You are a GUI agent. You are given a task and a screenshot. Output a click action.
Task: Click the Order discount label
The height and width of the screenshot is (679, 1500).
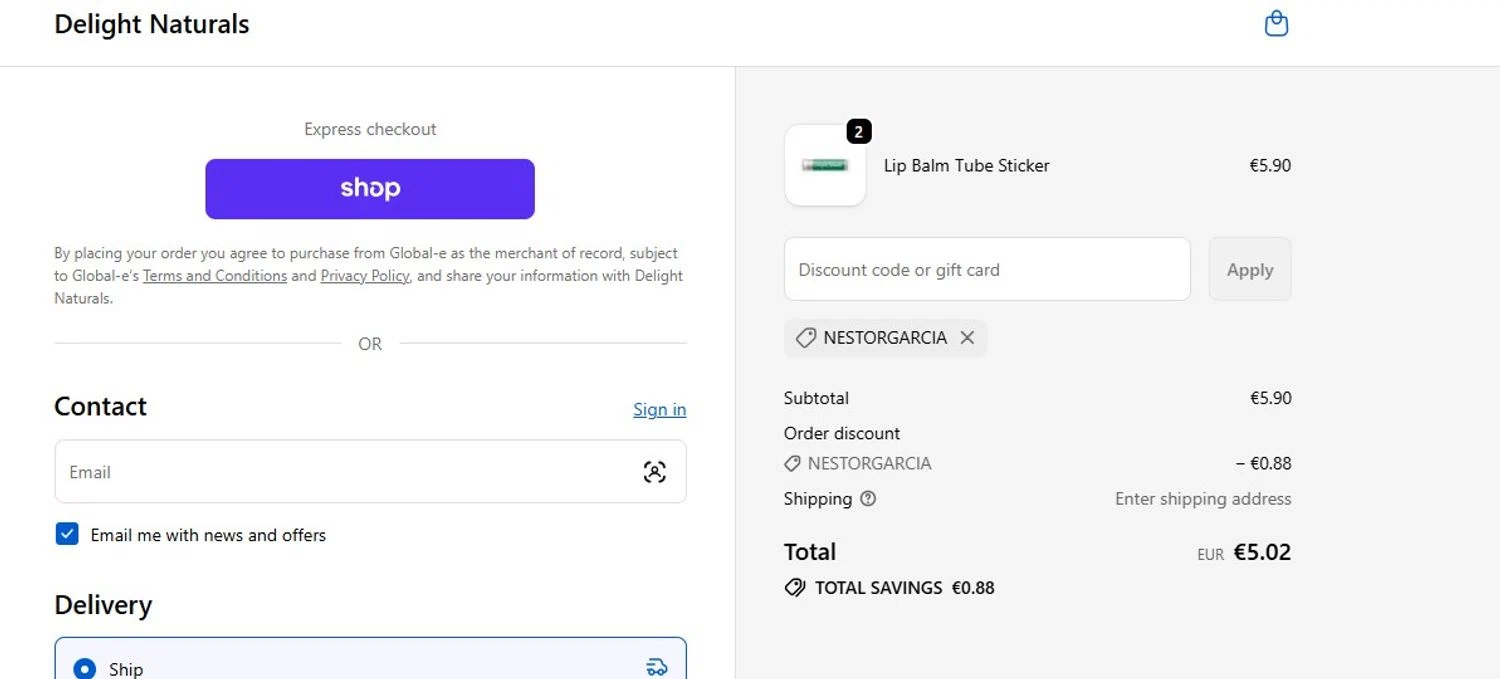842,433
